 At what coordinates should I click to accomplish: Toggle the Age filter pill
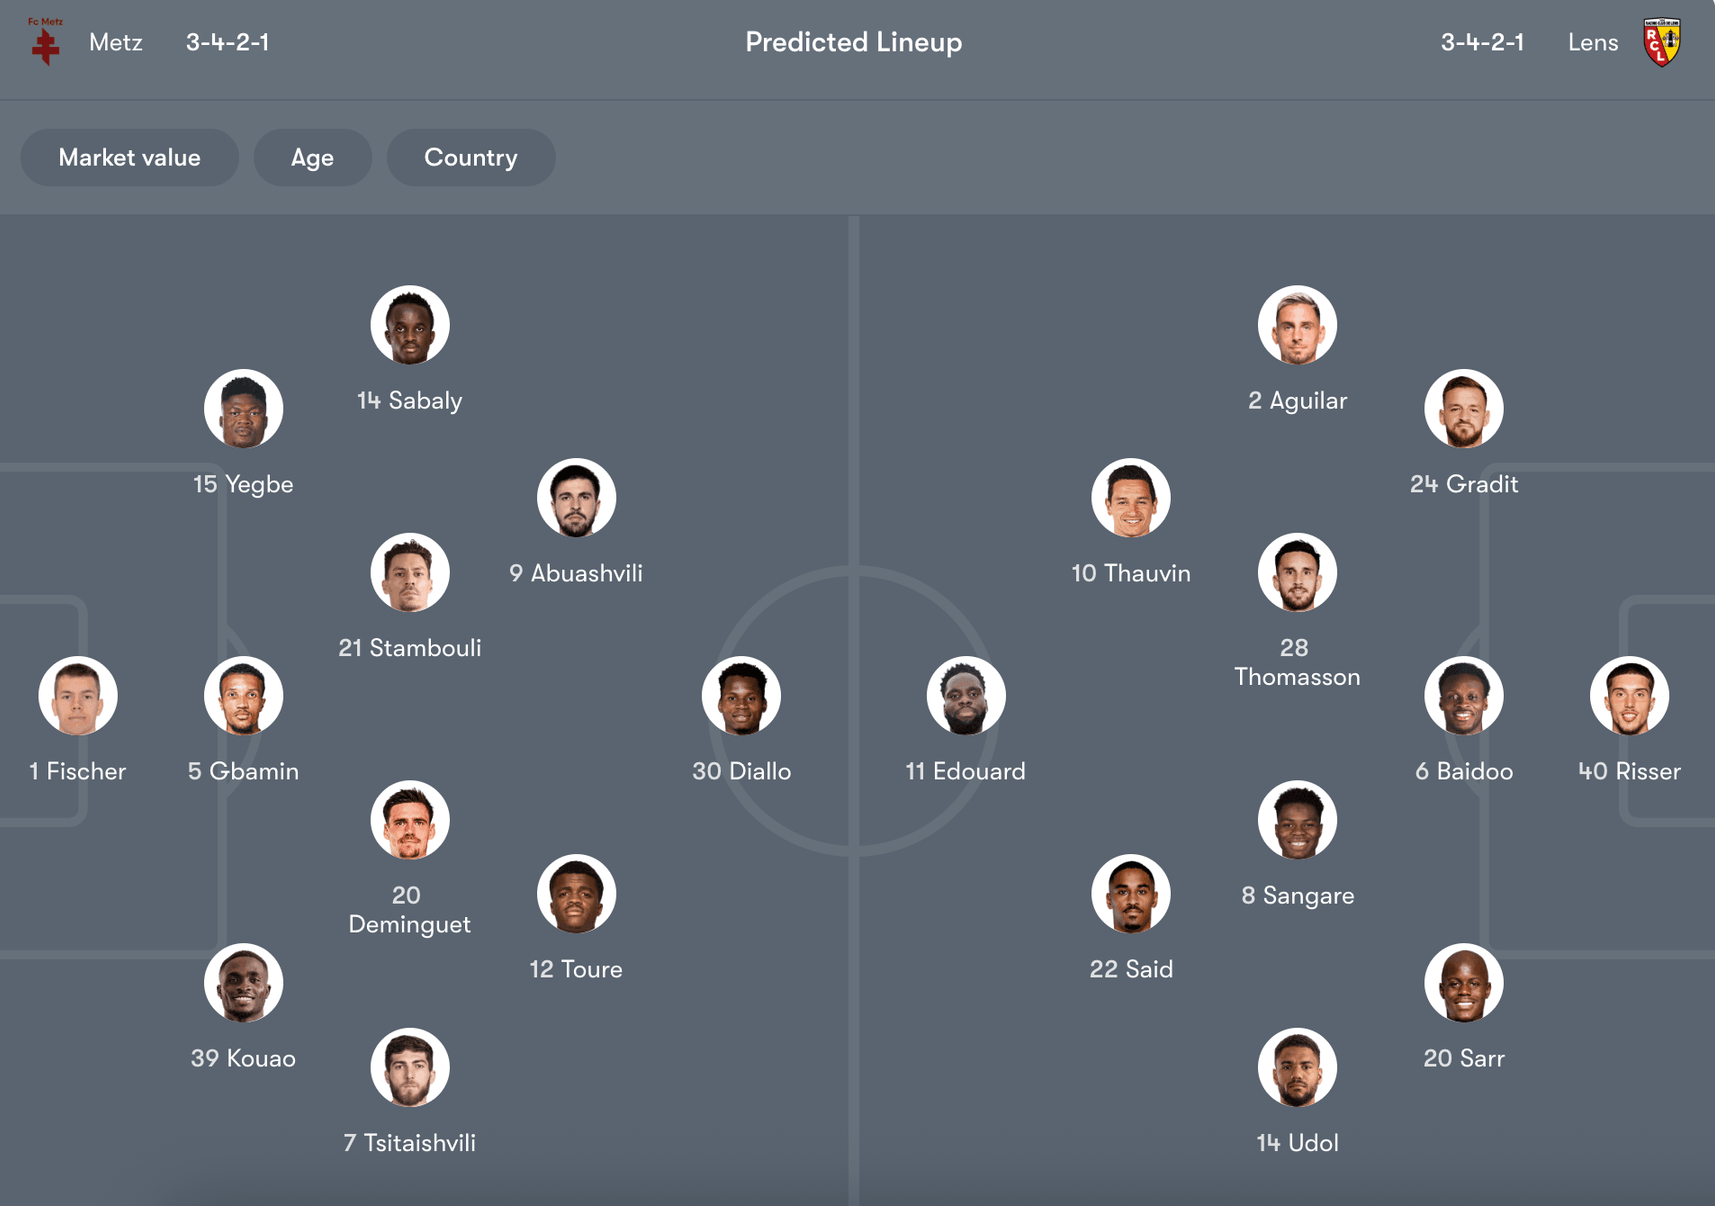[x=312, y=157]
